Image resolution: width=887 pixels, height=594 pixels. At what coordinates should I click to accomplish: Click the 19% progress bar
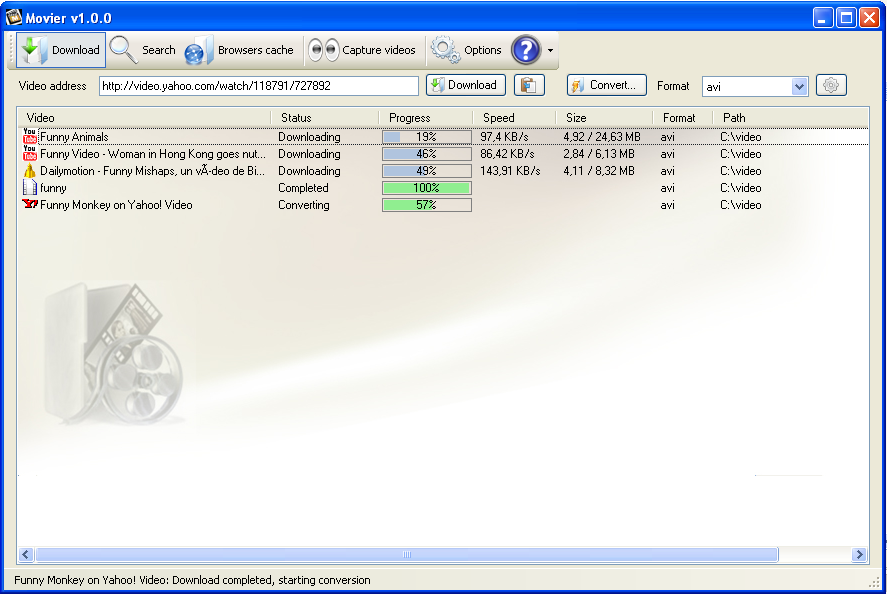click(x=427, y=137)
